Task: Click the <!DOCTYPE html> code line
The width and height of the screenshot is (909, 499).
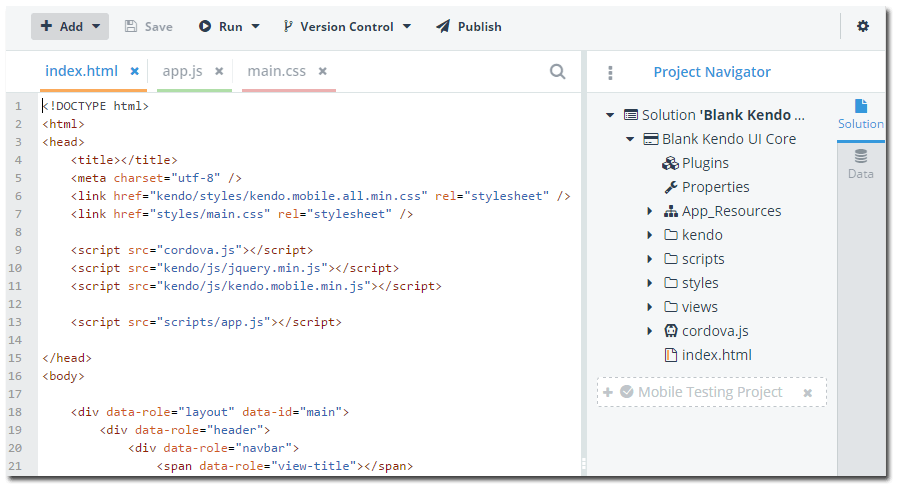Action: [x=96, y=106]
